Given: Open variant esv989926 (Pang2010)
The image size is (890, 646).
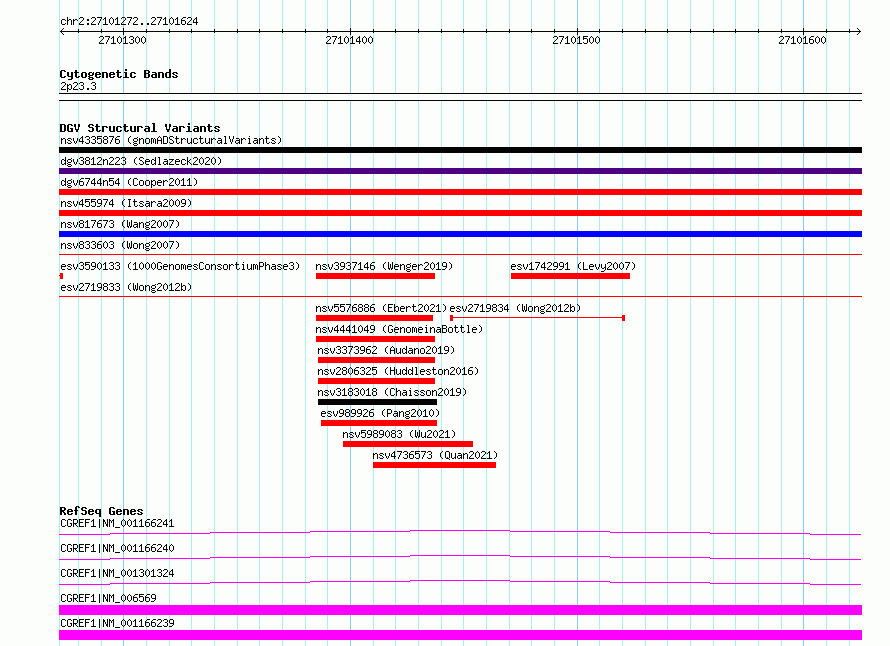Looking at the screenshot, I should pos(380,413).
